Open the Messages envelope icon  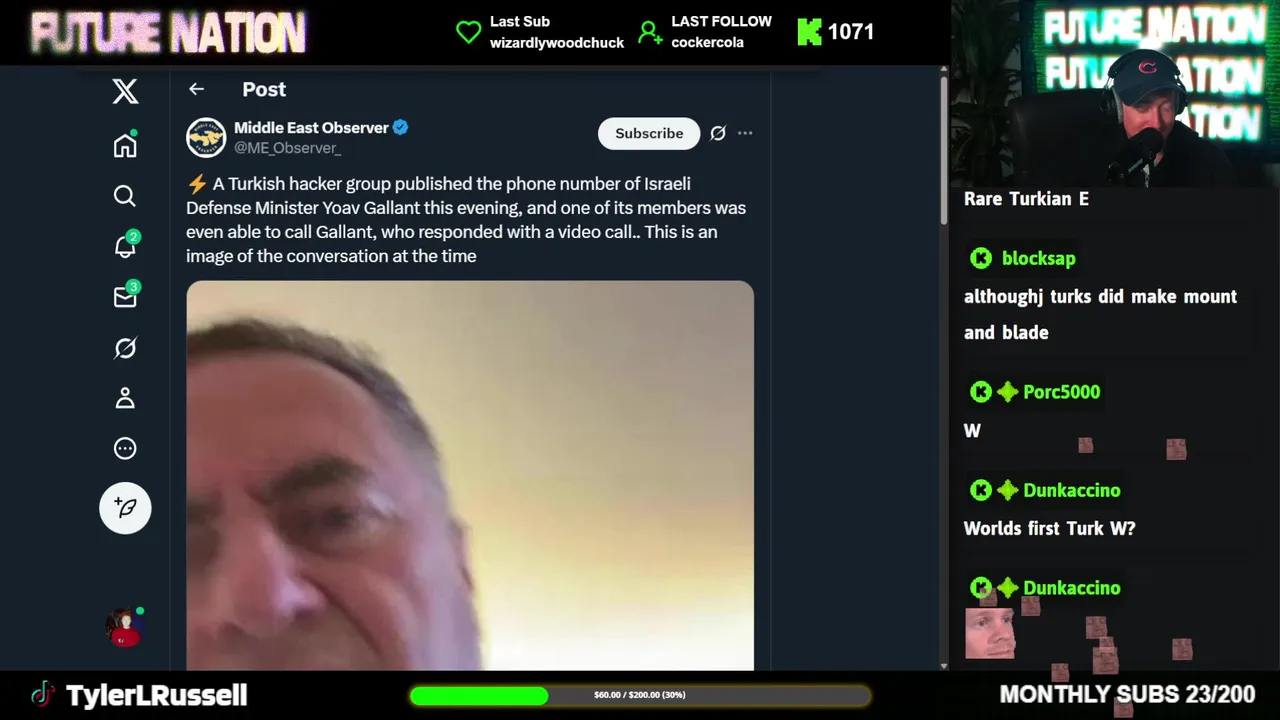(x=126, y=296)
